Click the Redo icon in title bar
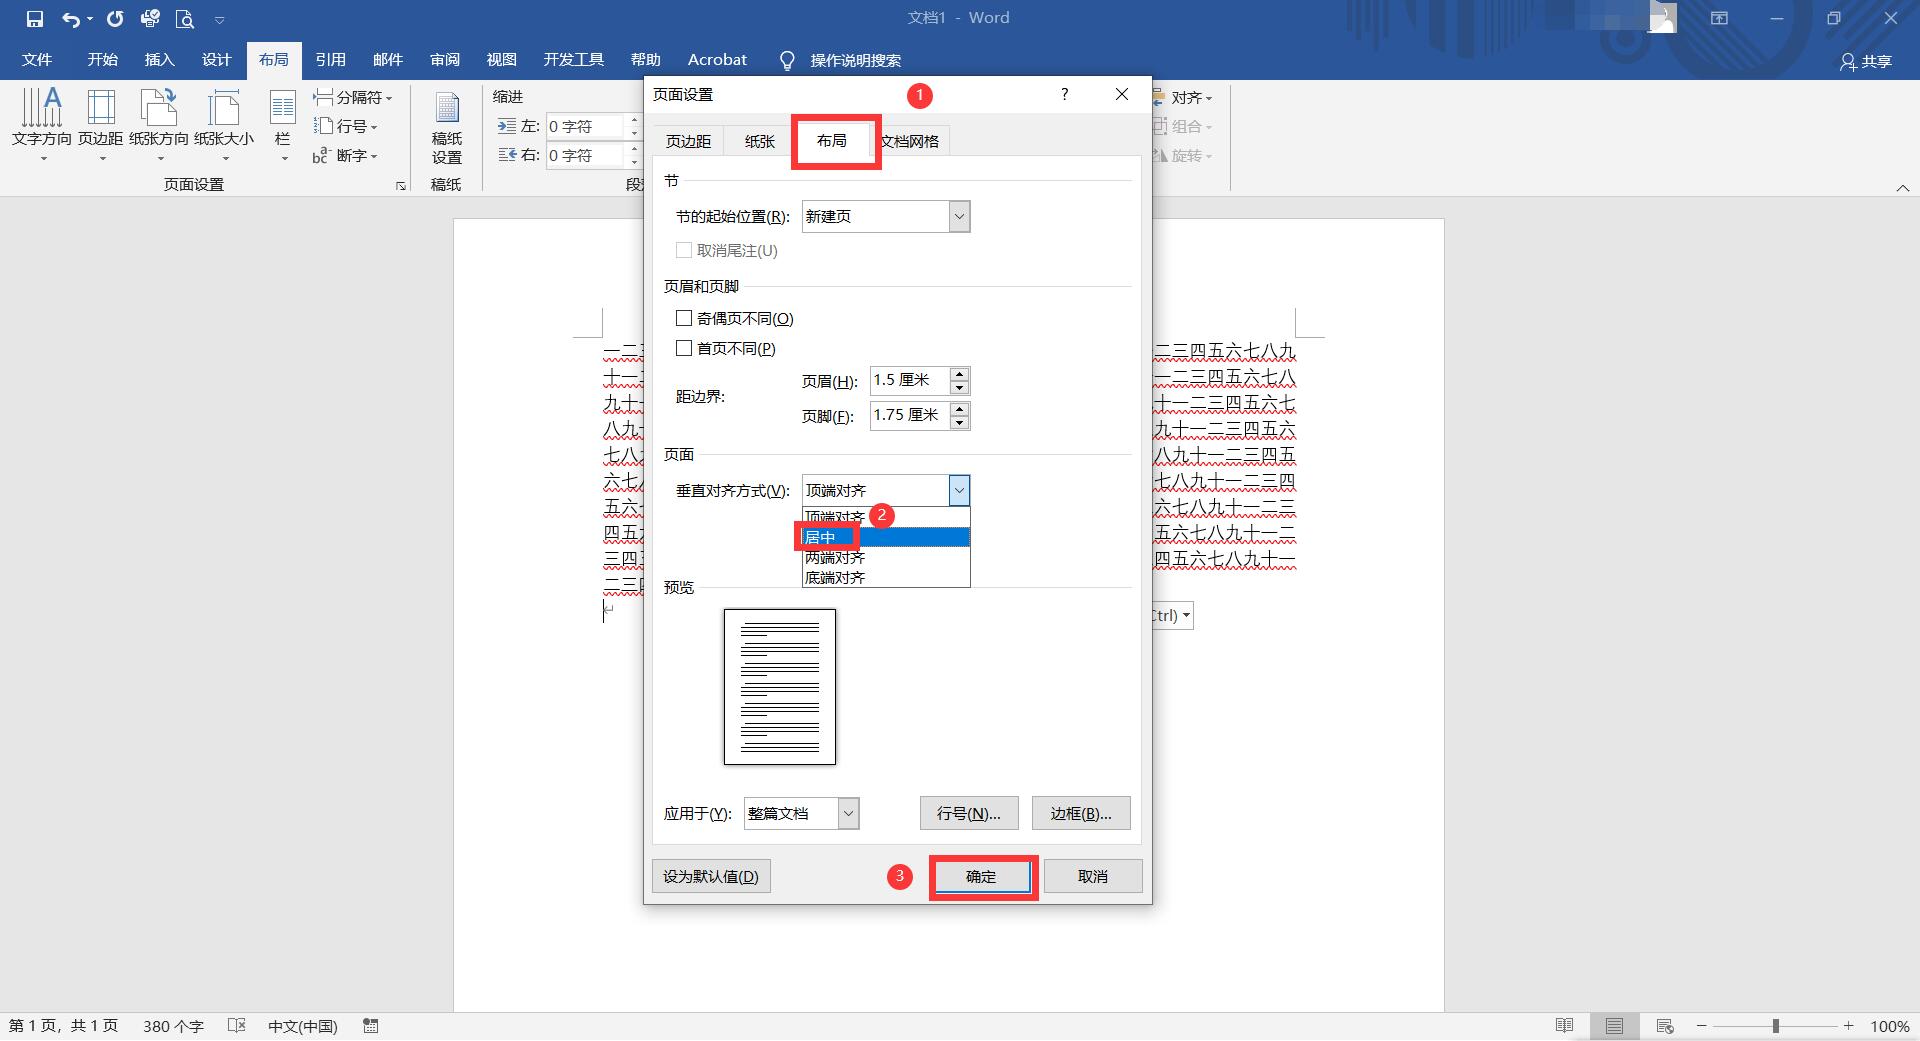 click(x=115, y=19)
